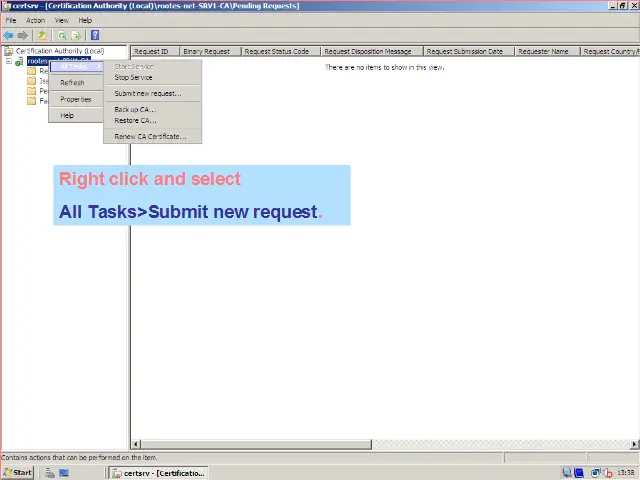The height and width of the screenshot is (480, 640).
Task: Select Back up CA option
Action: pyautogui.click(x=134, y=109)
